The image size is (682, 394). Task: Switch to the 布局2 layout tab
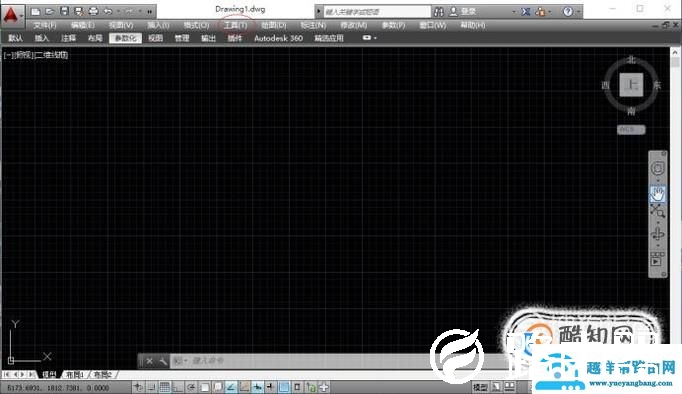tap(103, 374)
